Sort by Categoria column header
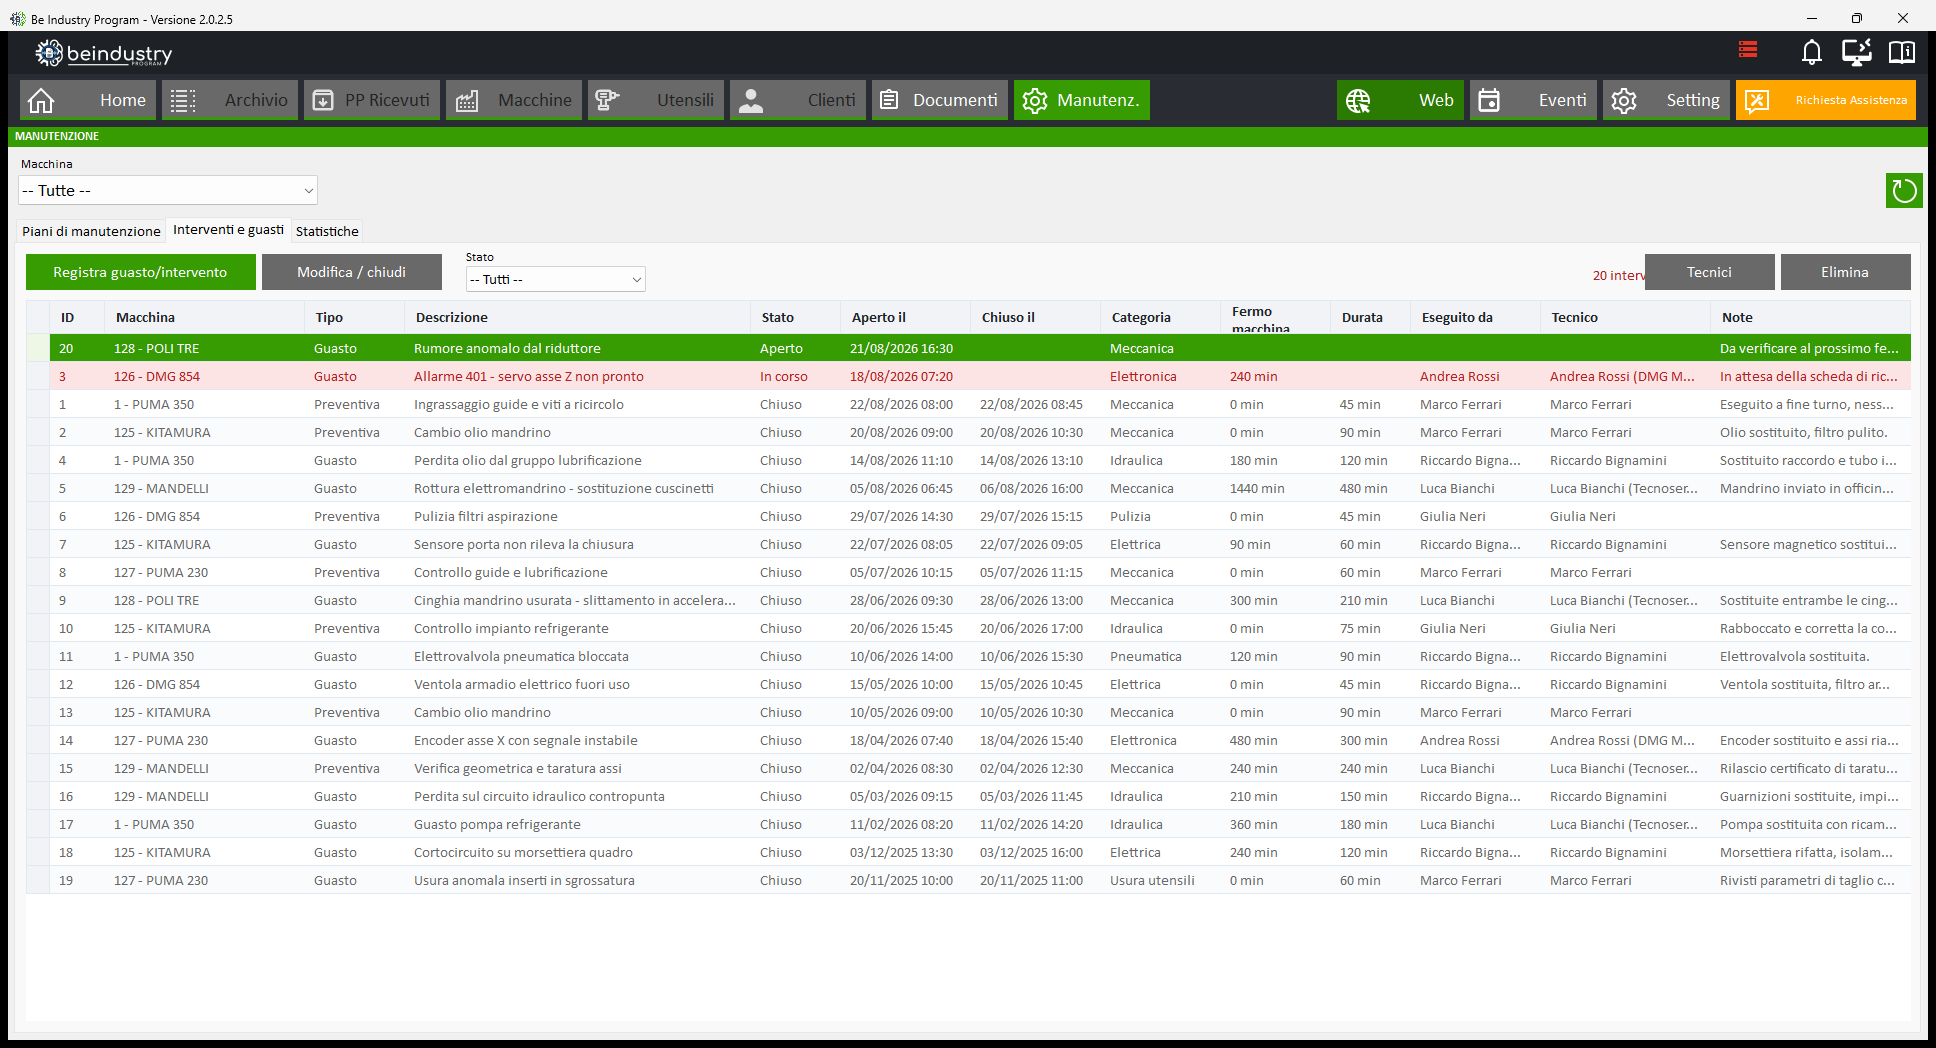 pyautogui.click(x=1160, y=317)
